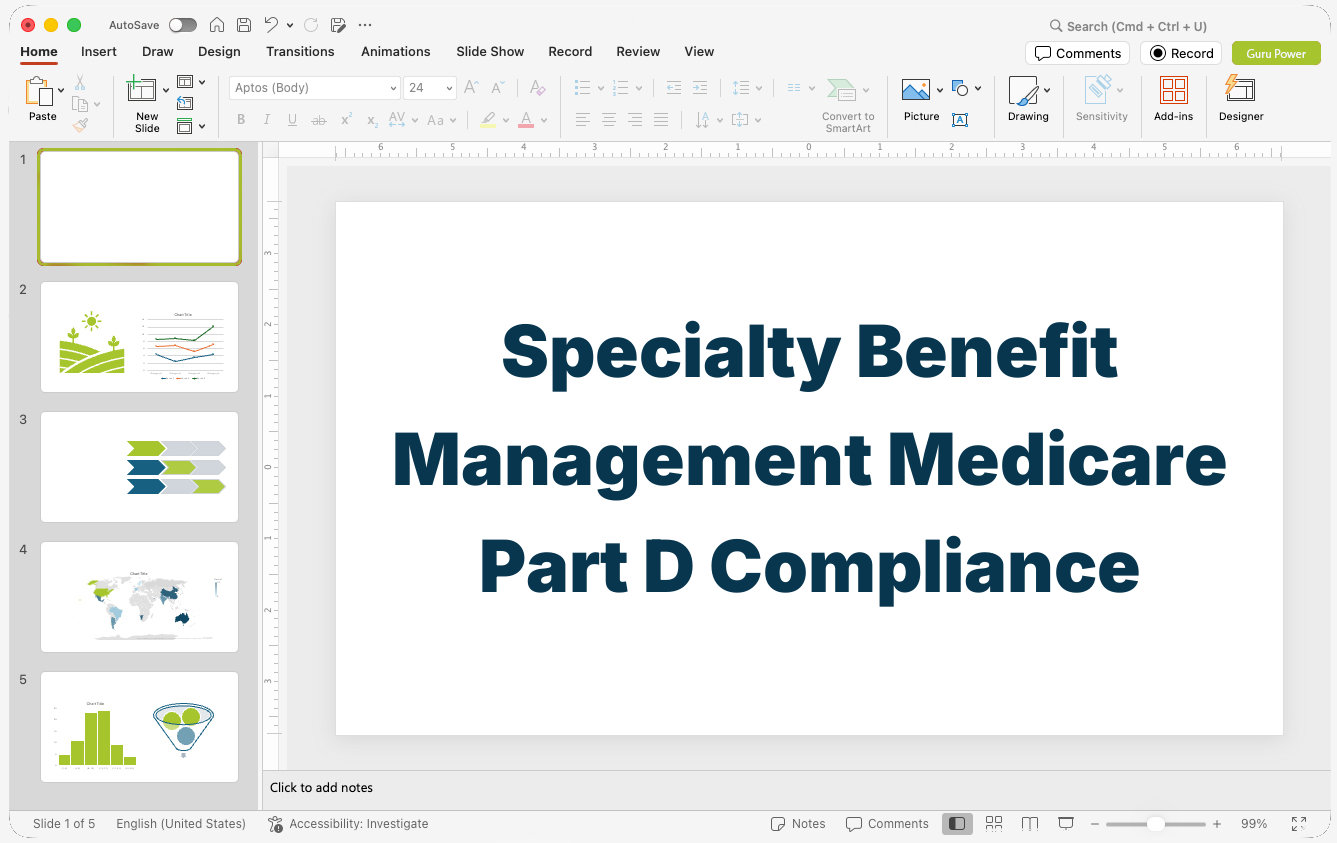Viewport: 1337px width, 843px height.
Task: Expand the New Slide layout arrow
Action: point(166,90)
